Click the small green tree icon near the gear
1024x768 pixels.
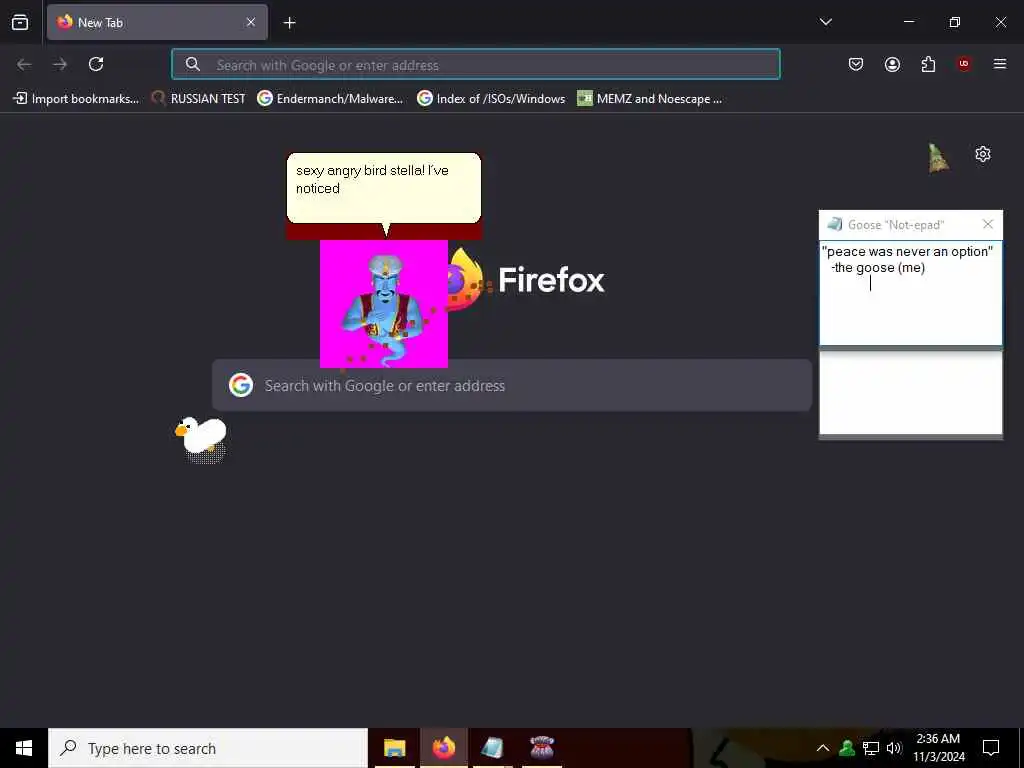938,158
